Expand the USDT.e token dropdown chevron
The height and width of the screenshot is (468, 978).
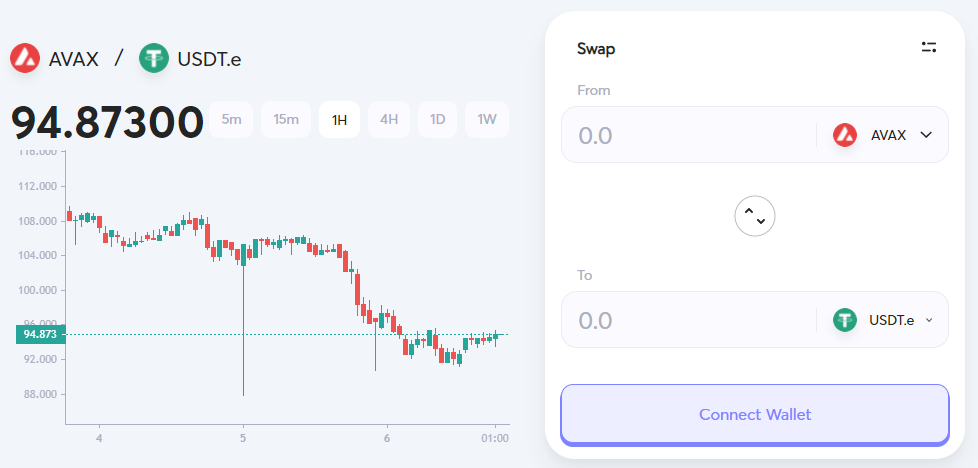(928, 320)
